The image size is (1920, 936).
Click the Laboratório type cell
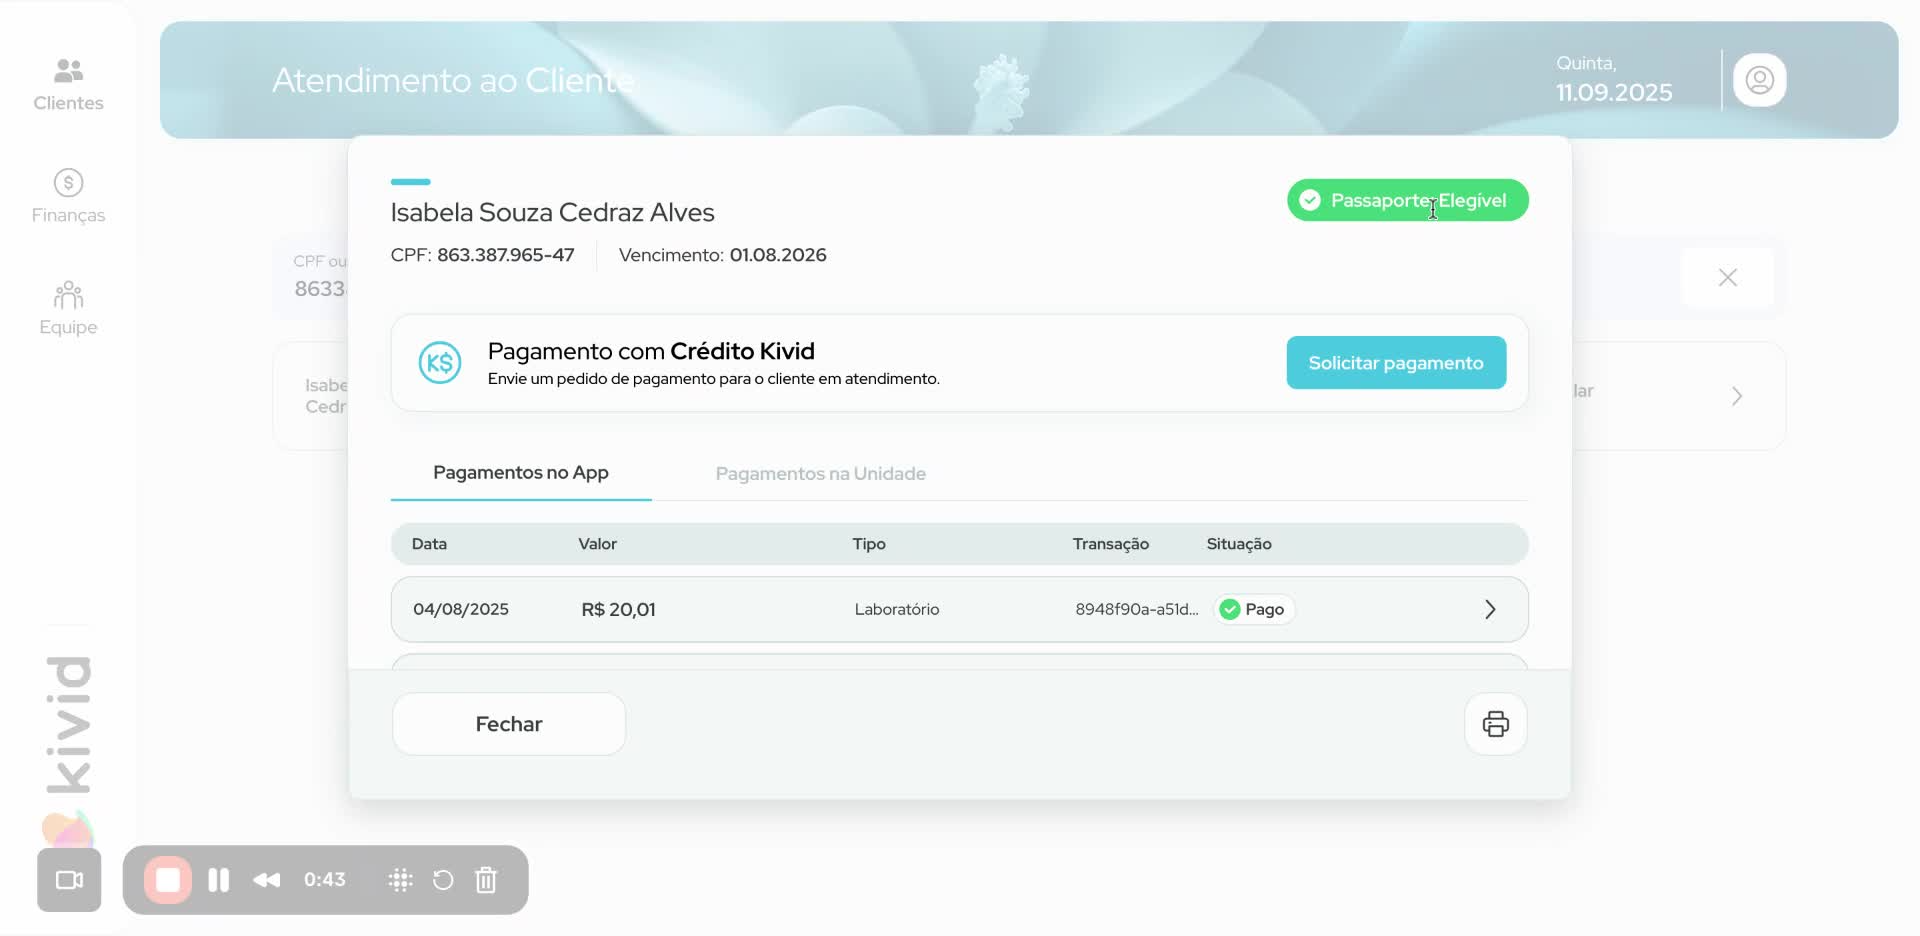[897, 609]
